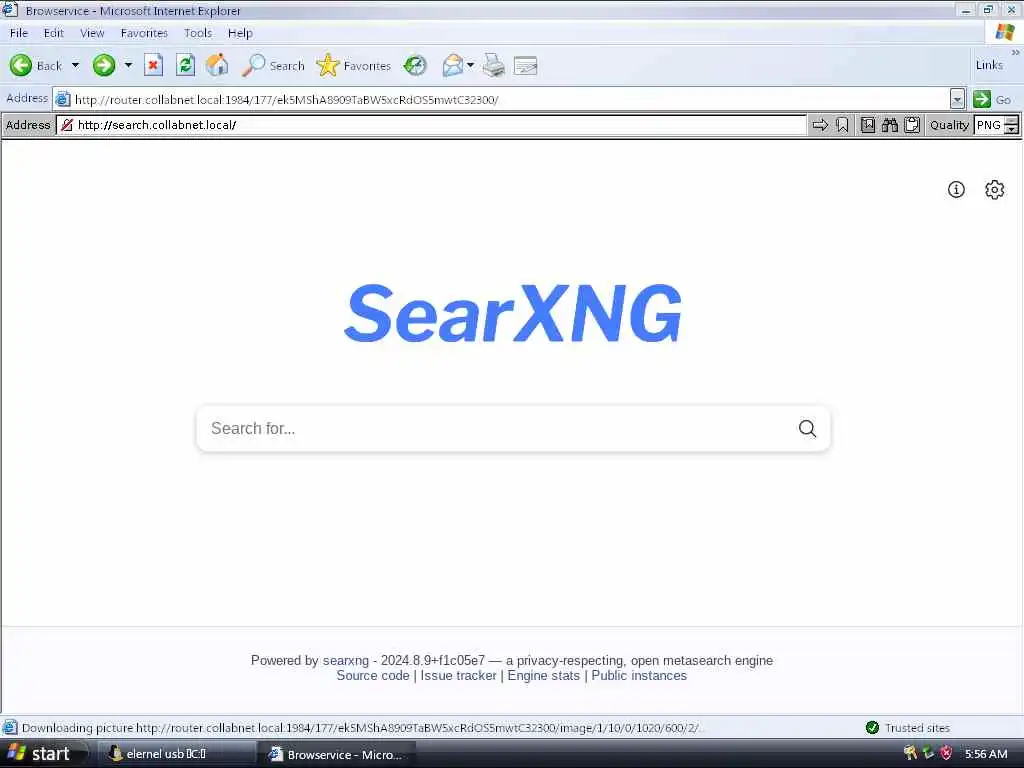Image resolution: width=1024 pixels, height=768 pixels.
Task: Click the Browservice Go arrow icon
Action: pos(820,125)
